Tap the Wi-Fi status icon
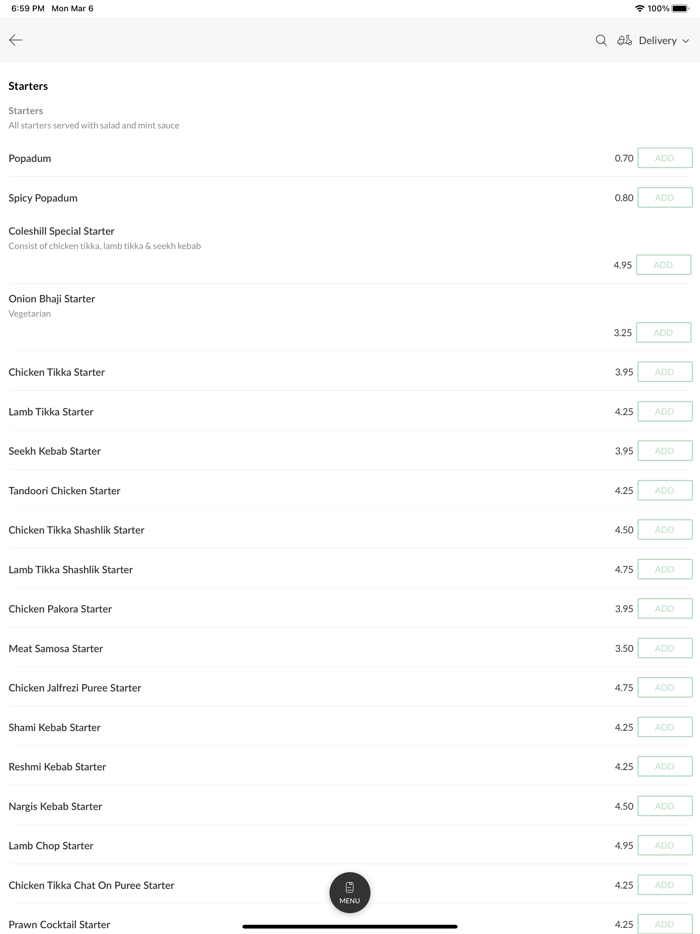The width and height of the screenshot is (700, 934). click(x=639, y=8)
